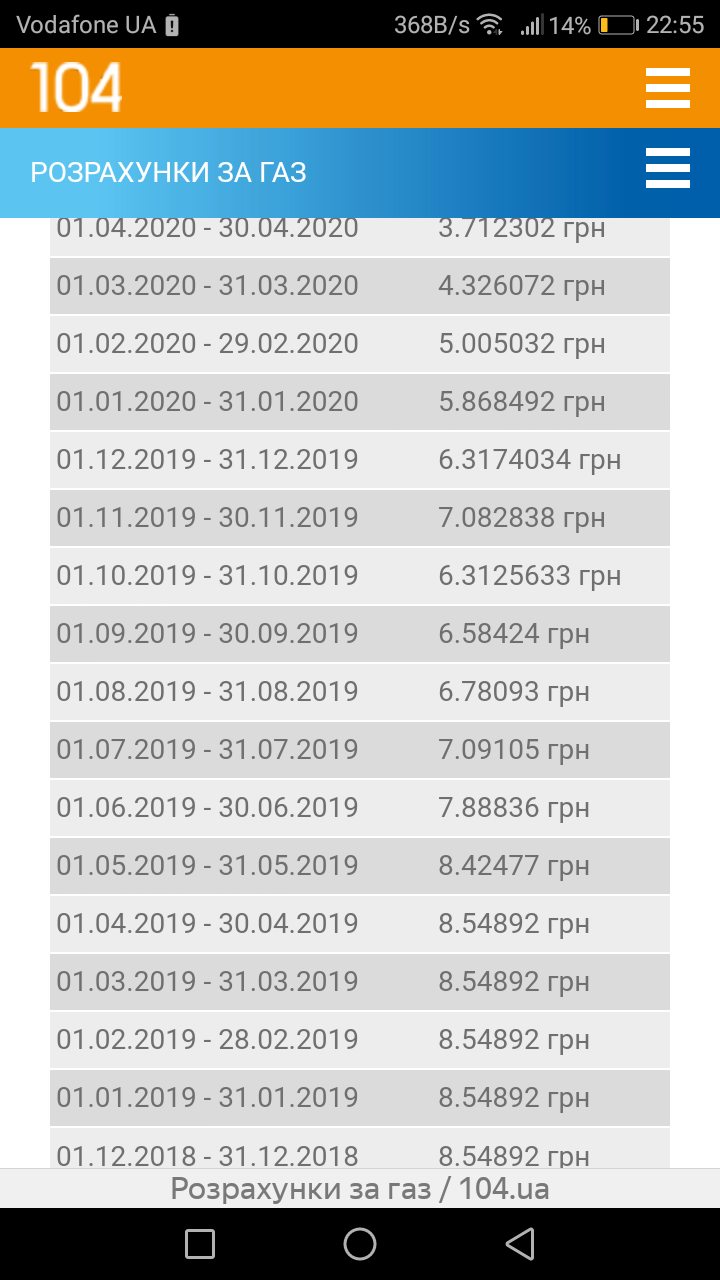Tap the 7.082838 грн price value
Viewport: 720px width, 1280px height.
(x=521, y=518)
